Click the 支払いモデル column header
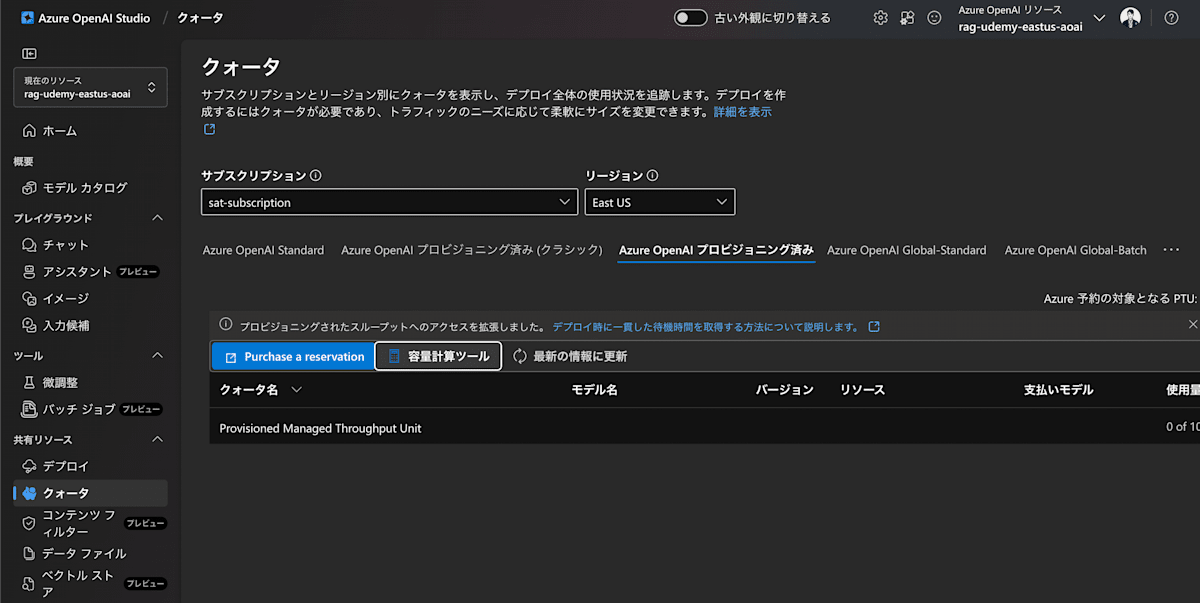 (1059, 390)
